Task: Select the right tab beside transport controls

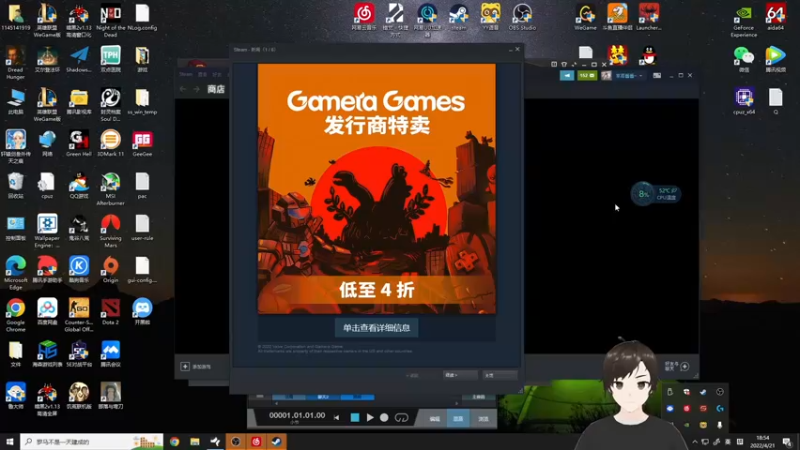Action: 483,418
